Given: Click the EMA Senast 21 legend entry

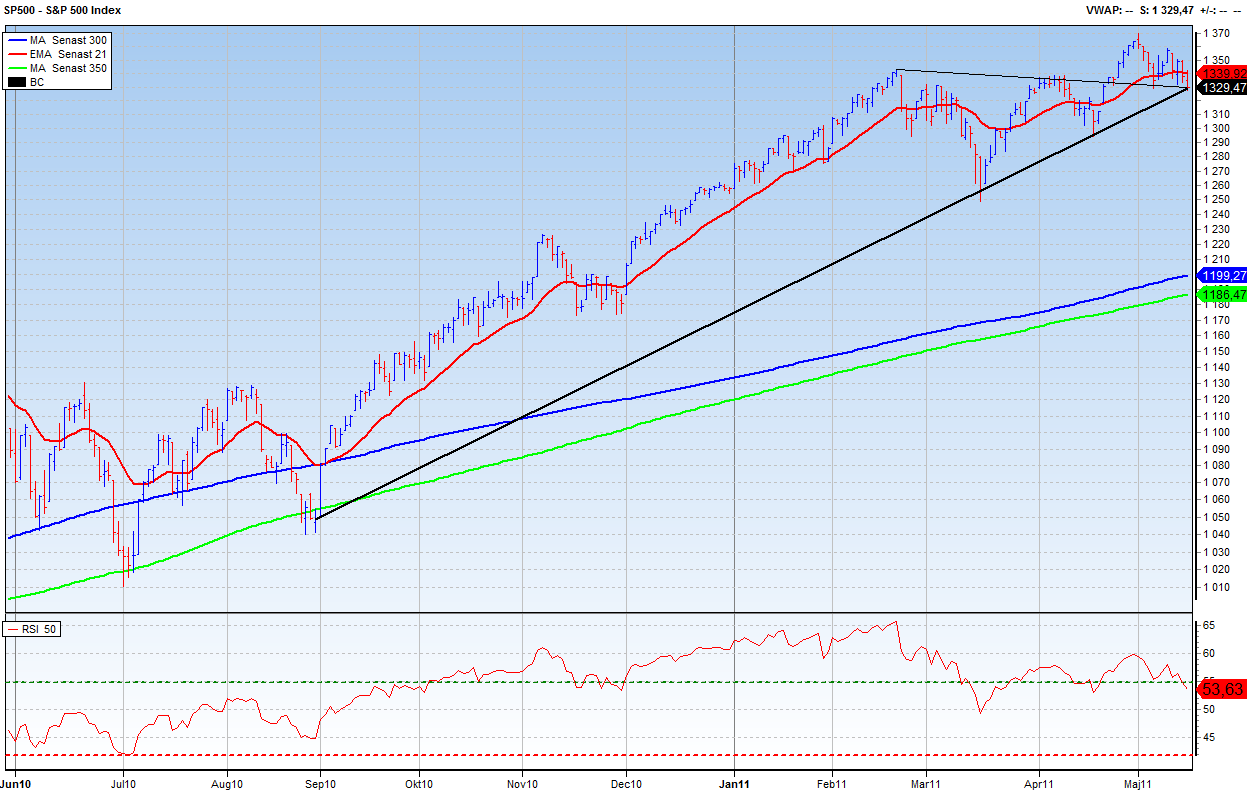Looking at the screenshot, I should pos(70,53).
